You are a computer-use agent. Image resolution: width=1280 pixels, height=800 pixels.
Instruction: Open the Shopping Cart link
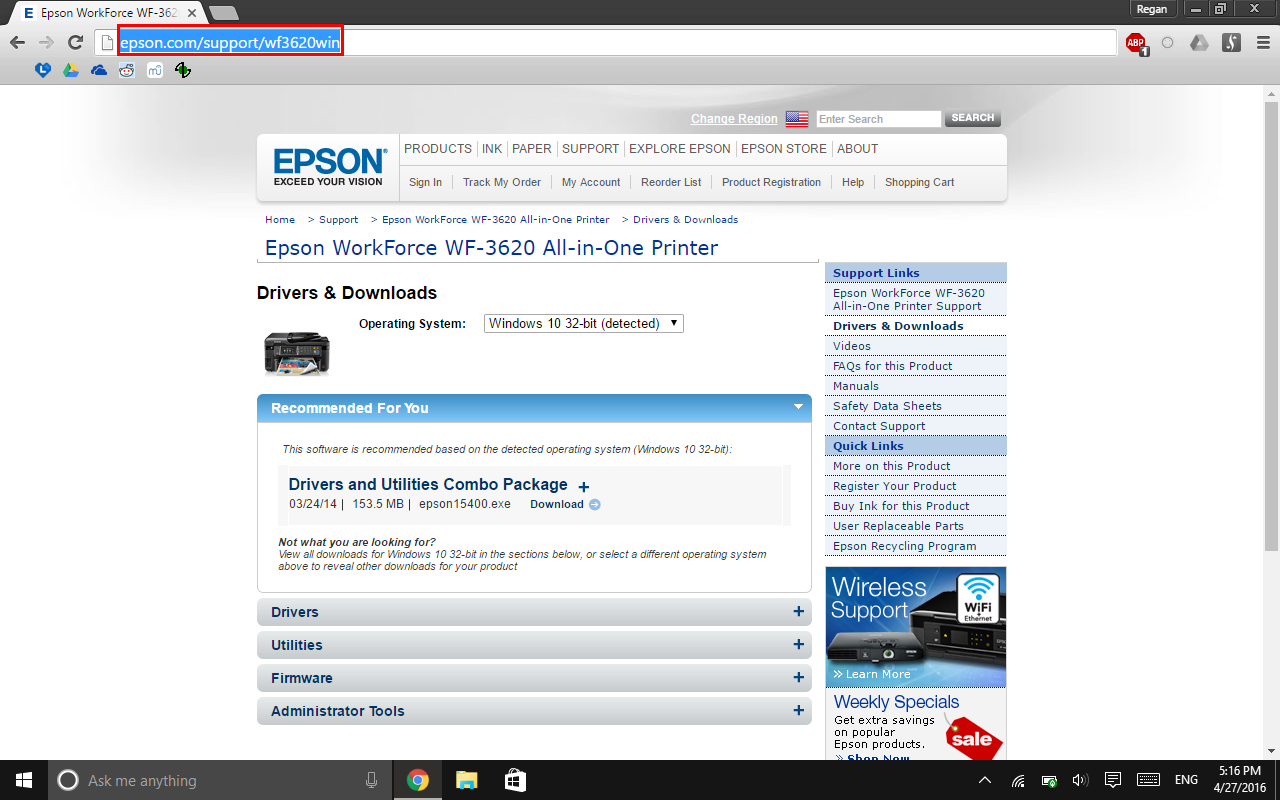(x=919, y=182)
